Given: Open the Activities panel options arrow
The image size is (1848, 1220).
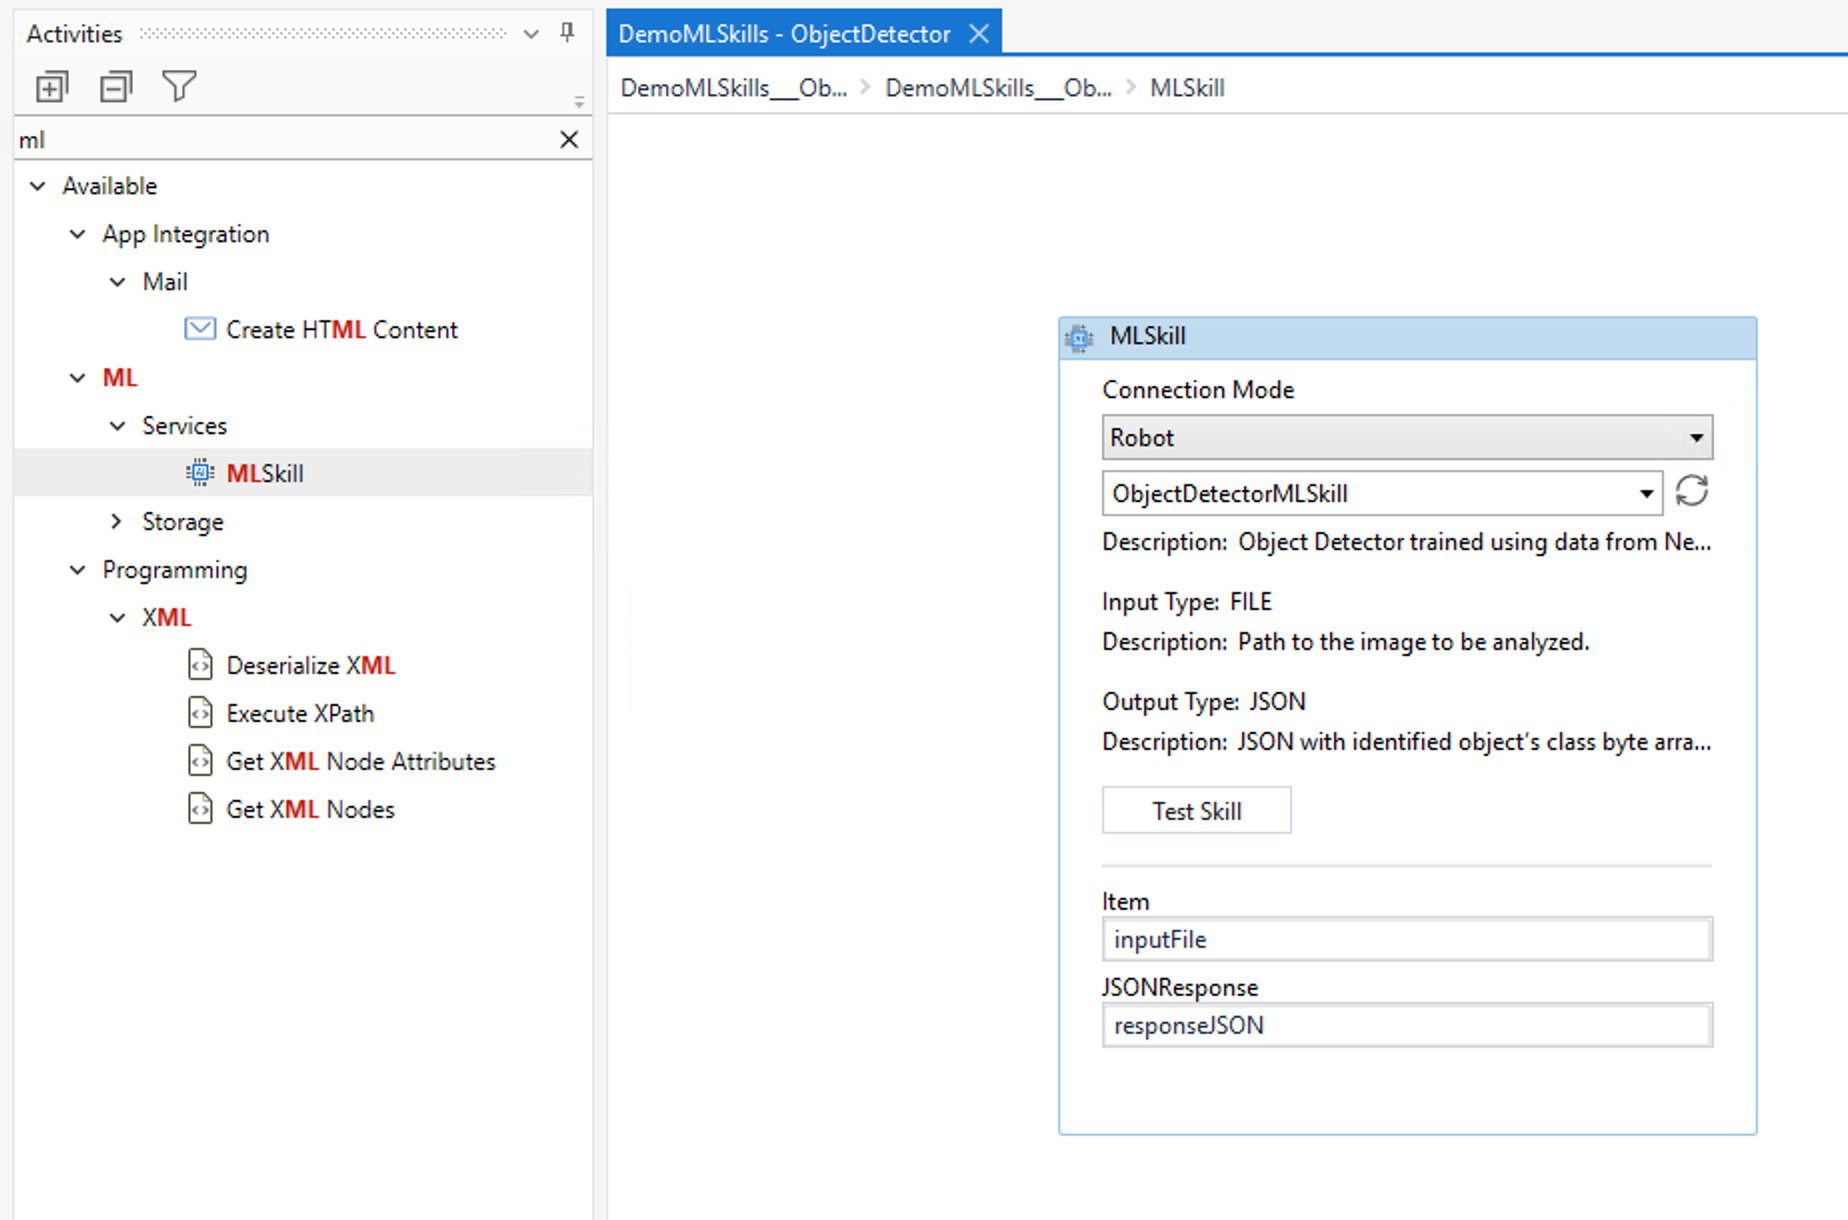Looking at the screenshot, I should point(531,34).
